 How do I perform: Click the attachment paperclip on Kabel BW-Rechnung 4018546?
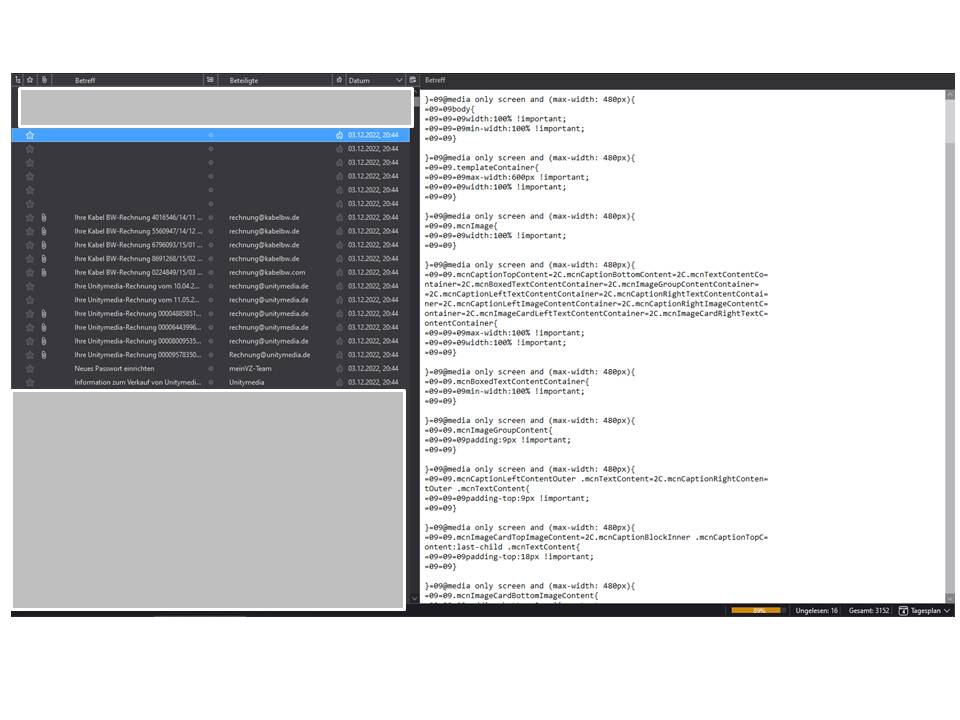[x=44, y=217]
